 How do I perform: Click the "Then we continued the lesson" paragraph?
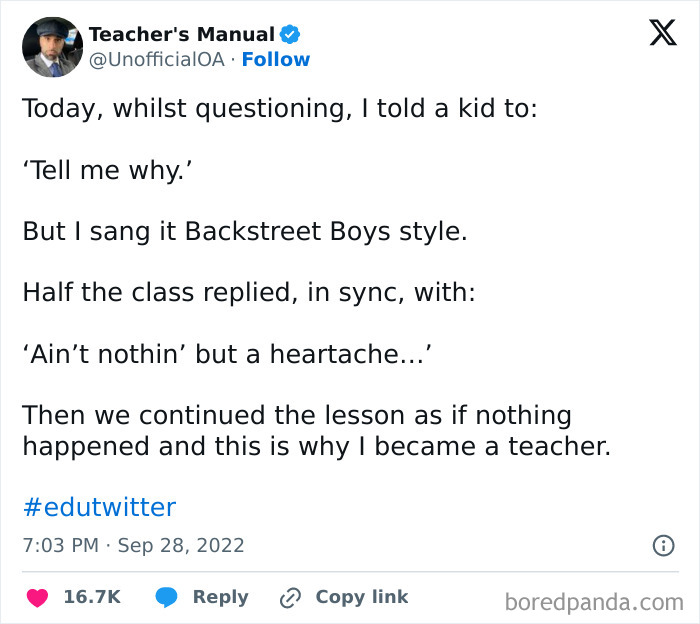point(316,430)
